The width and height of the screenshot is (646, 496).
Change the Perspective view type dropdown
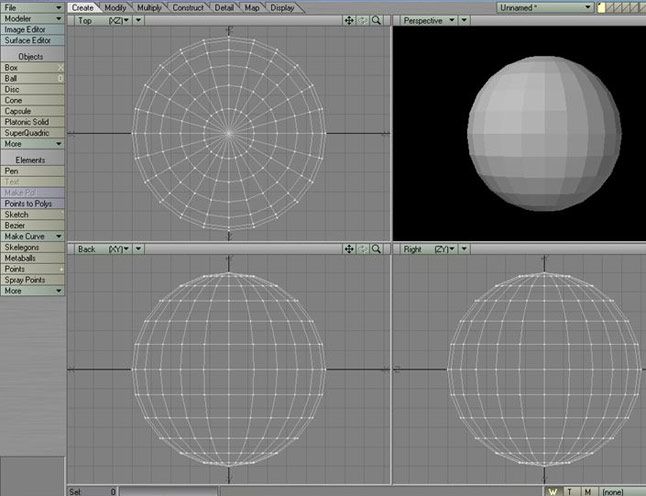click(x=428, y=20)
